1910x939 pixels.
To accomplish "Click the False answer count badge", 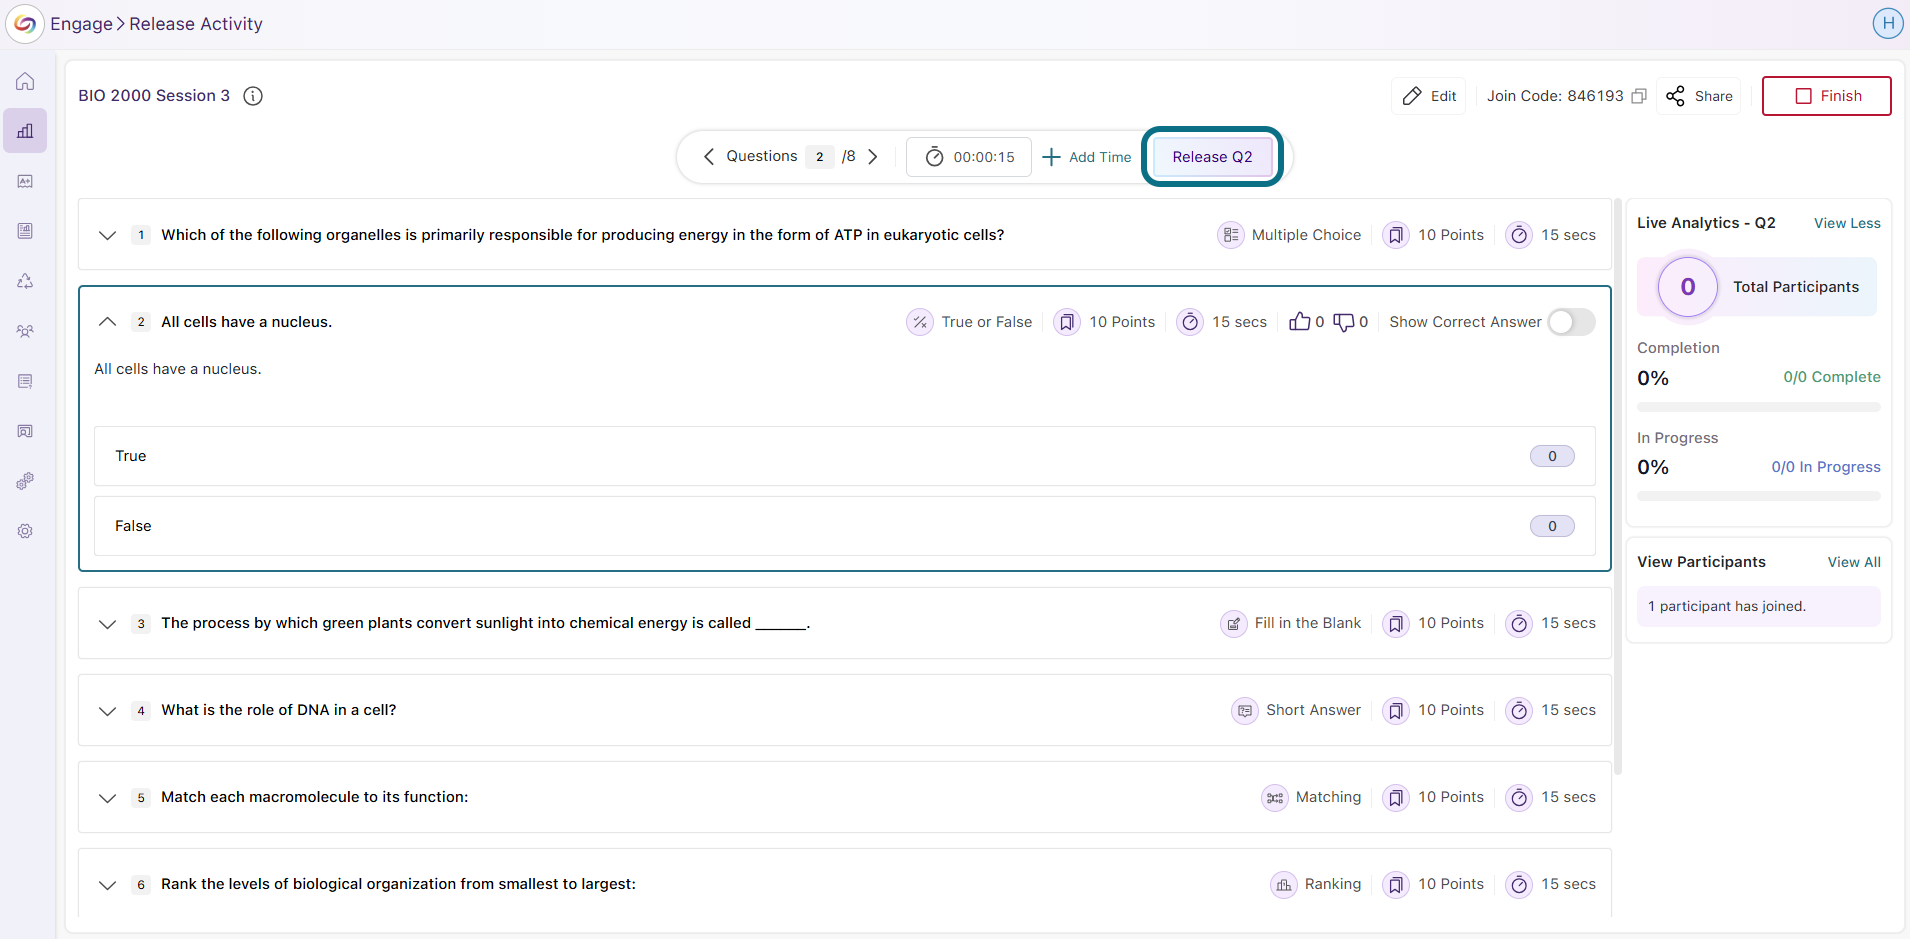I will tap(1552, 526).
